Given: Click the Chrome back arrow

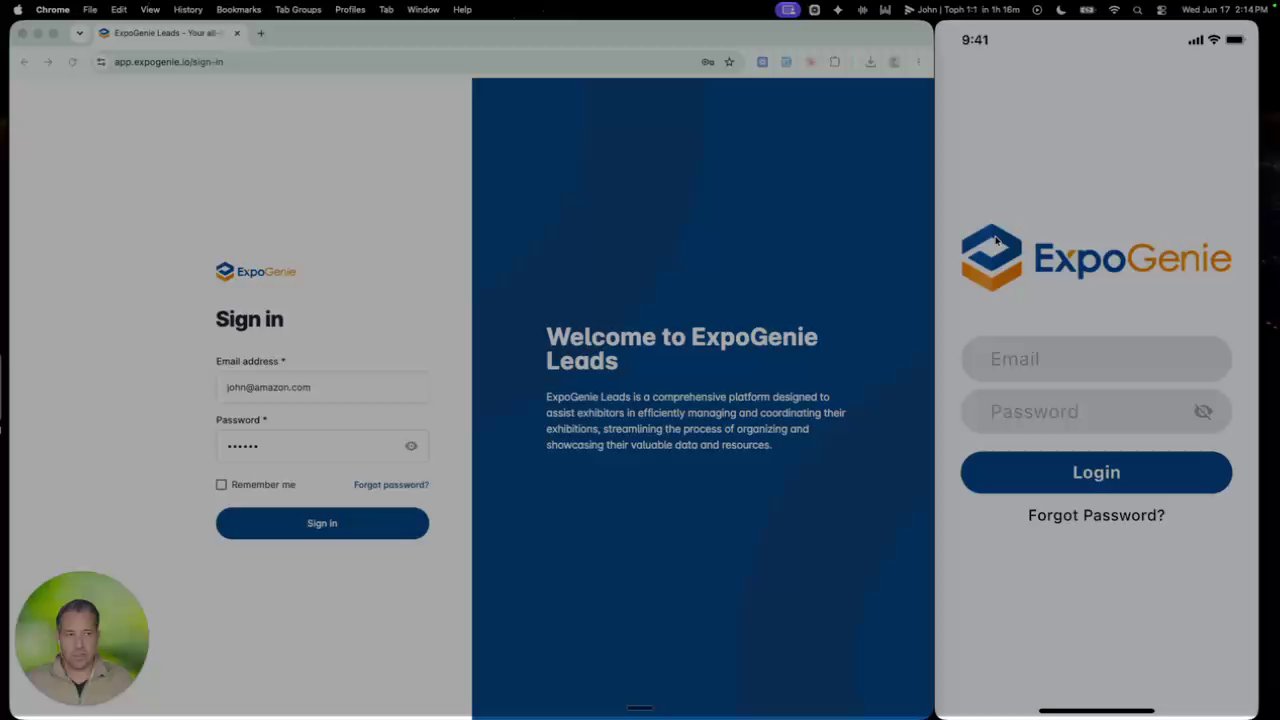Looking at the screenshot, I should pyautogui.click(x=24, y=62).
